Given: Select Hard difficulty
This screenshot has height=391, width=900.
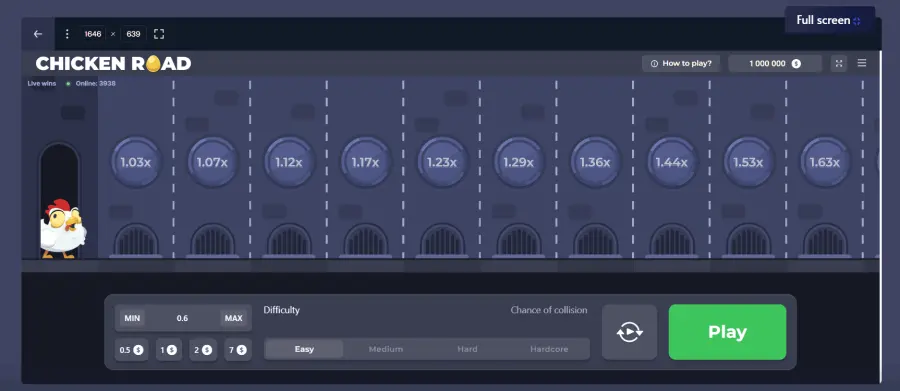Looking at the screenshot, I should coord(467,349).
